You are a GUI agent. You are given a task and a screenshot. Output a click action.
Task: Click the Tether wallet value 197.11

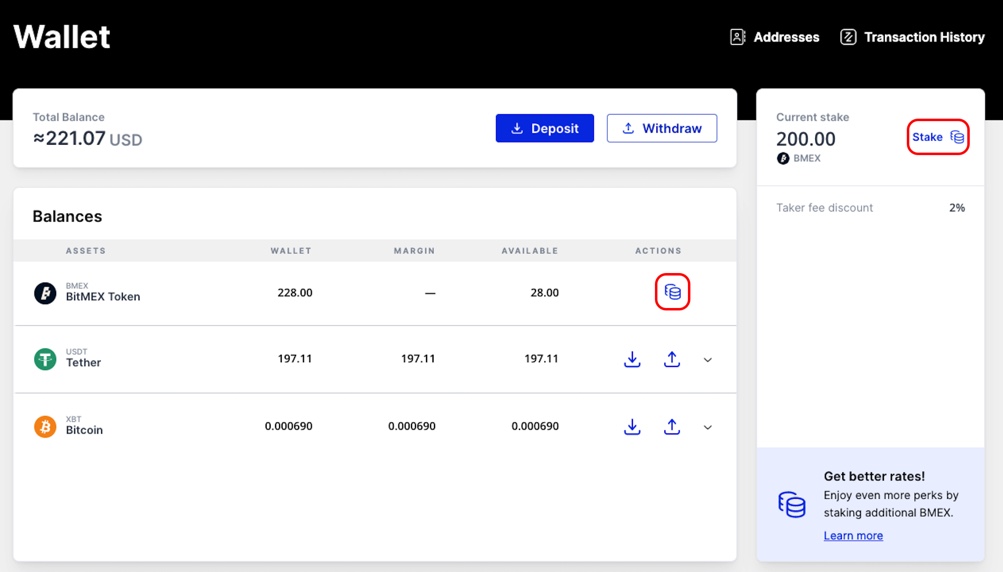pos(295,358)
